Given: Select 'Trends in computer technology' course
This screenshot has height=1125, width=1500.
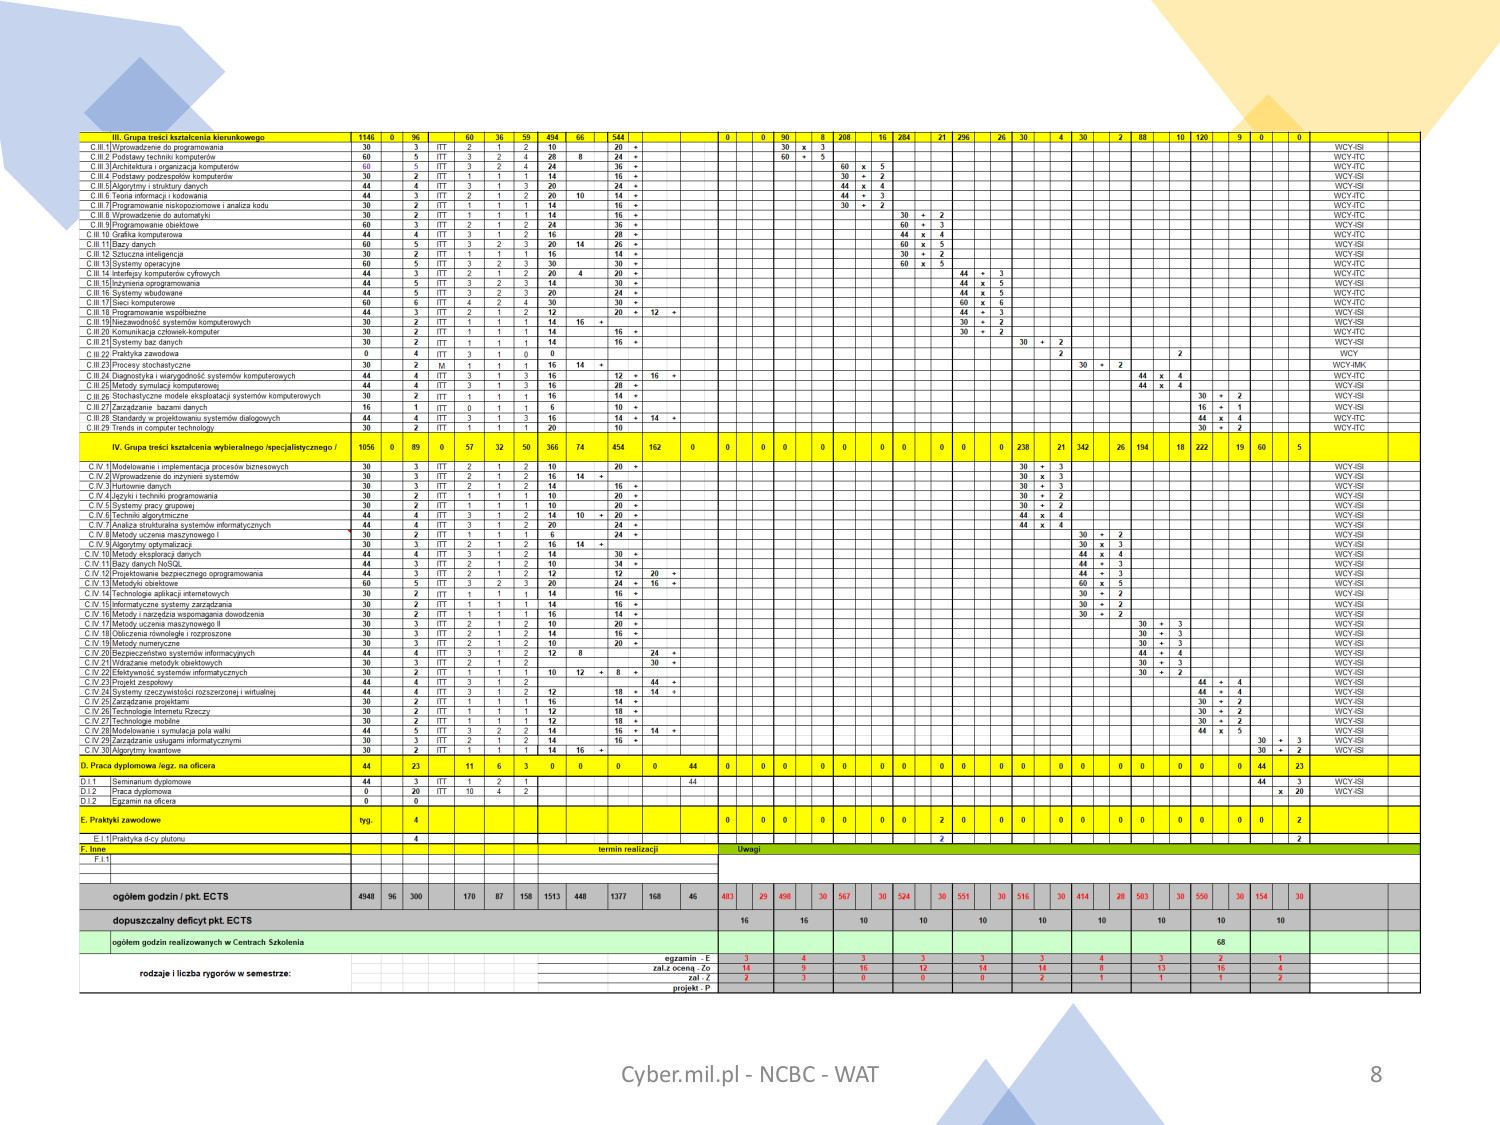Looking at the screenshot, I should click(x=163, y=428).
